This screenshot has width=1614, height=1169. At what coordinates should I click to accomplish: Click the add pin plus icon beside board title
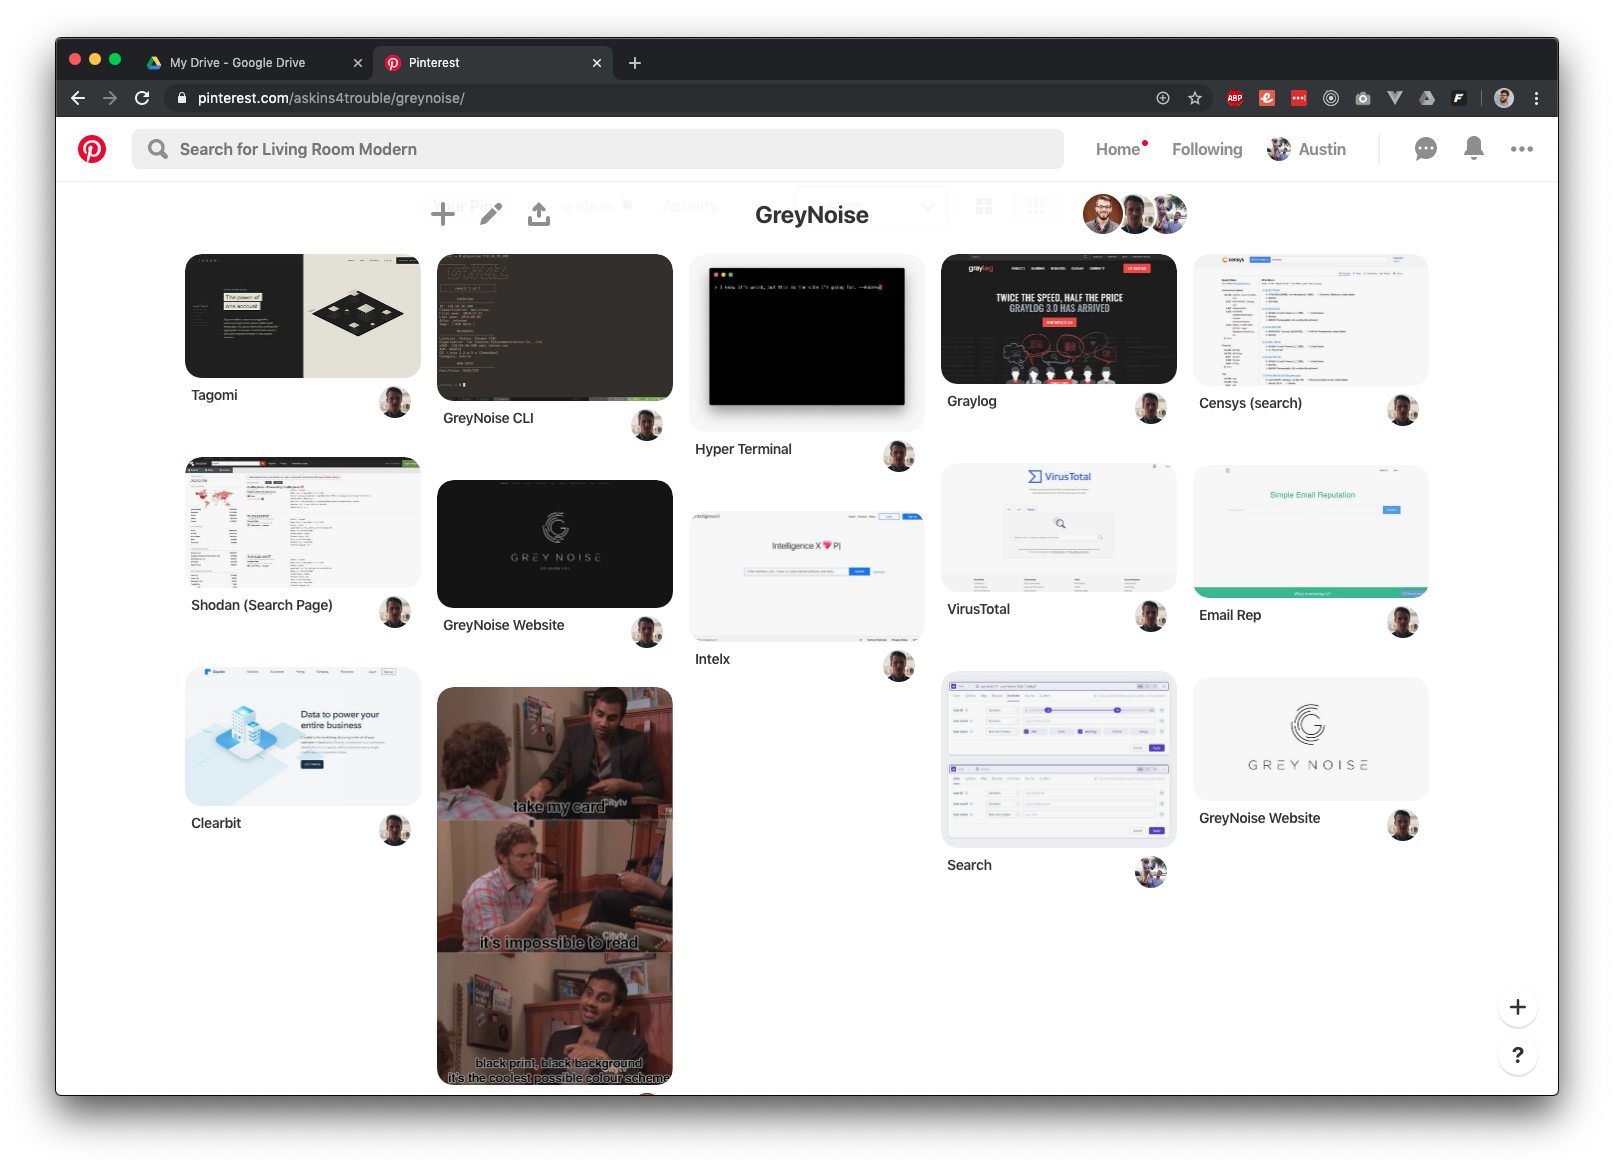[443, 213]
